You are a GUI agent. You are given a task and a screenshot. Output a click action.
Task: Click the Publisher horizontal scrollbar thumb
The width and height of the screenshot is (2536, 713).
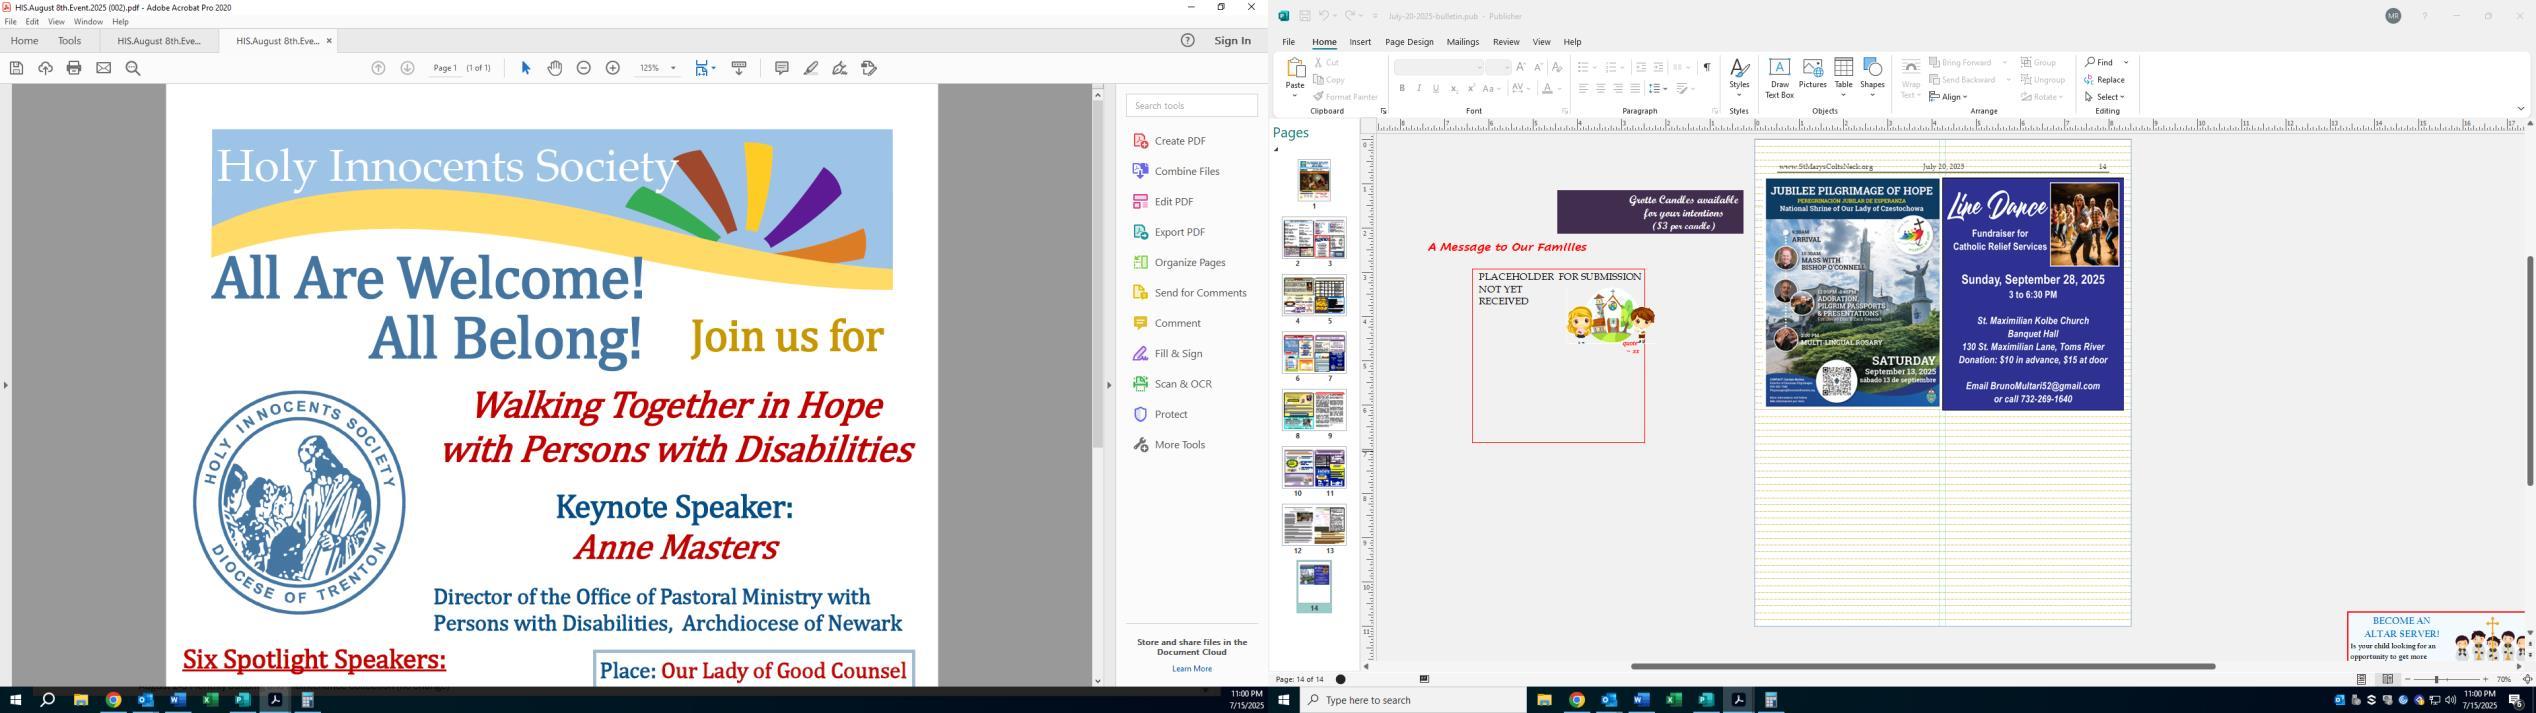(1922, 666)
